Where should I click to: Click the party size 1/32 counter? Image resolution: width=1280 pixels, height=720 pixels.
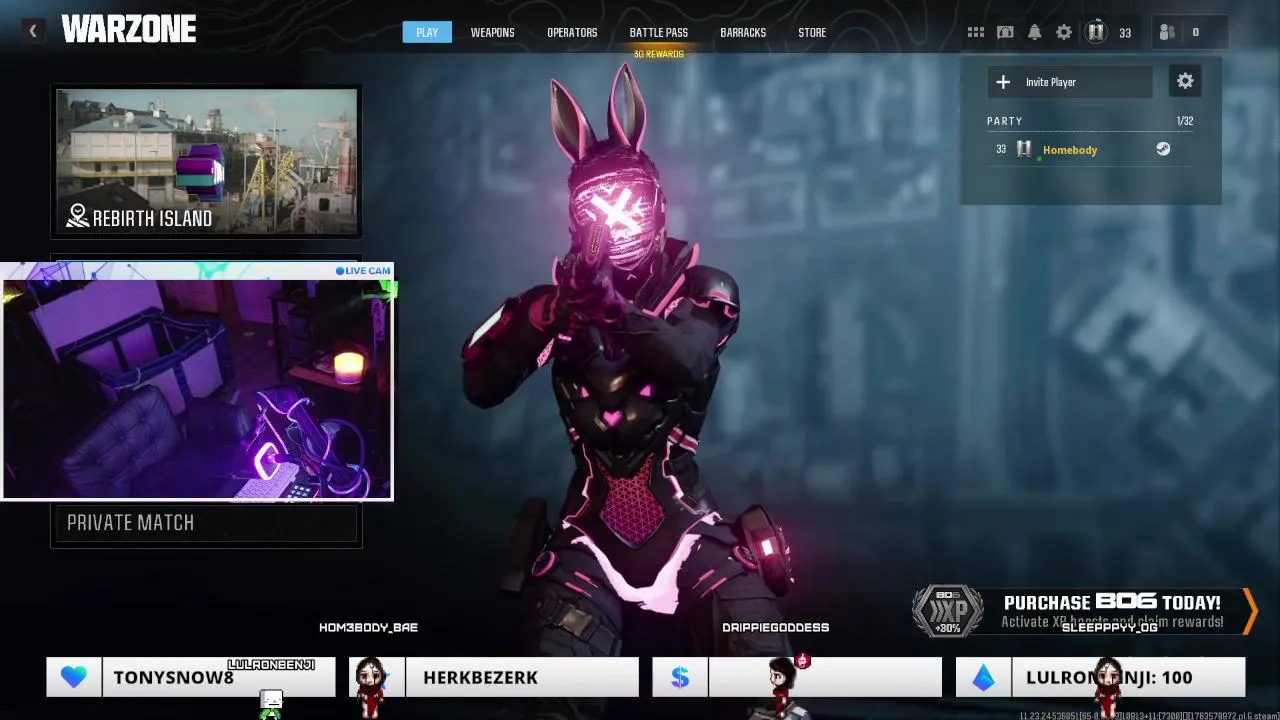coord(1185,121)
